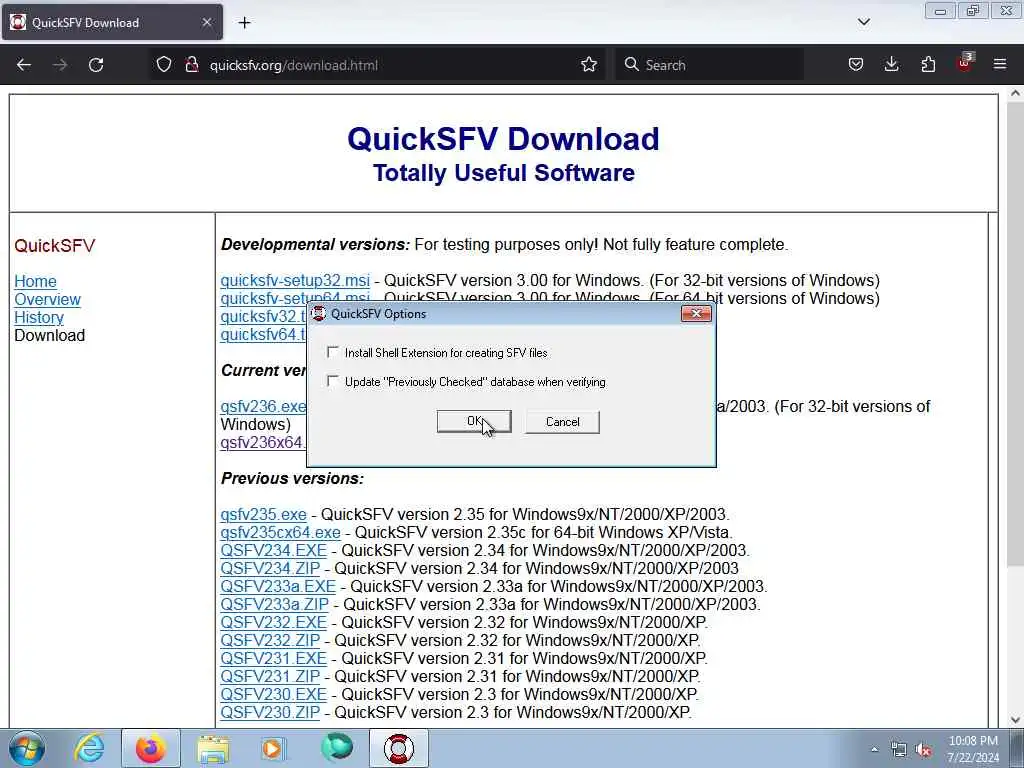1024x768 pixels.
Task: Cancel the QuickSFV Options dialog
Action: pyautogui.click(x=562, y=421)
